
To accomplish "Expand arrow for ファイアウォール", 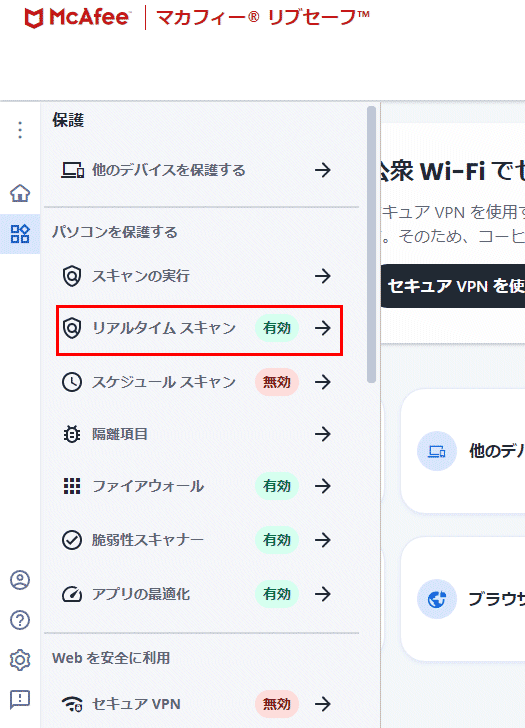I will (323, 486).
